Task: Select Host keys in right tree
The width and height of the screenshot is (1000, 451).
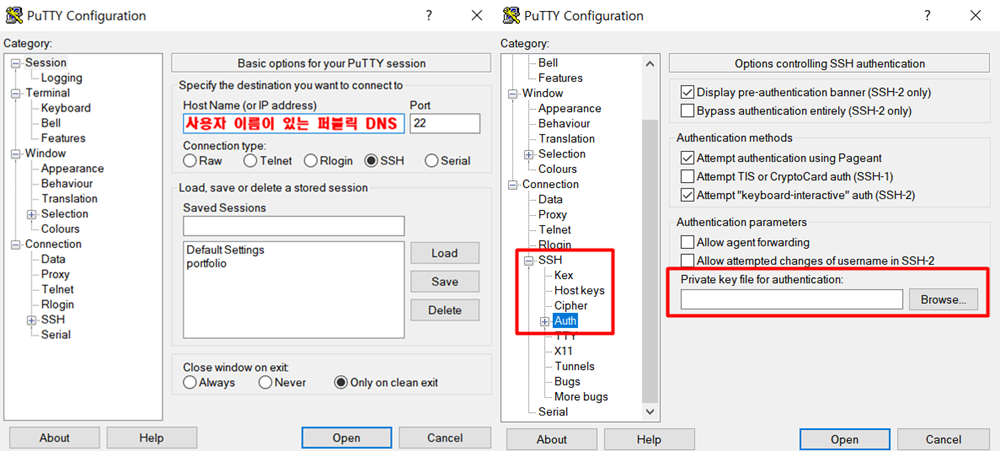Action: pyautogui.click(x=579, y=290)
